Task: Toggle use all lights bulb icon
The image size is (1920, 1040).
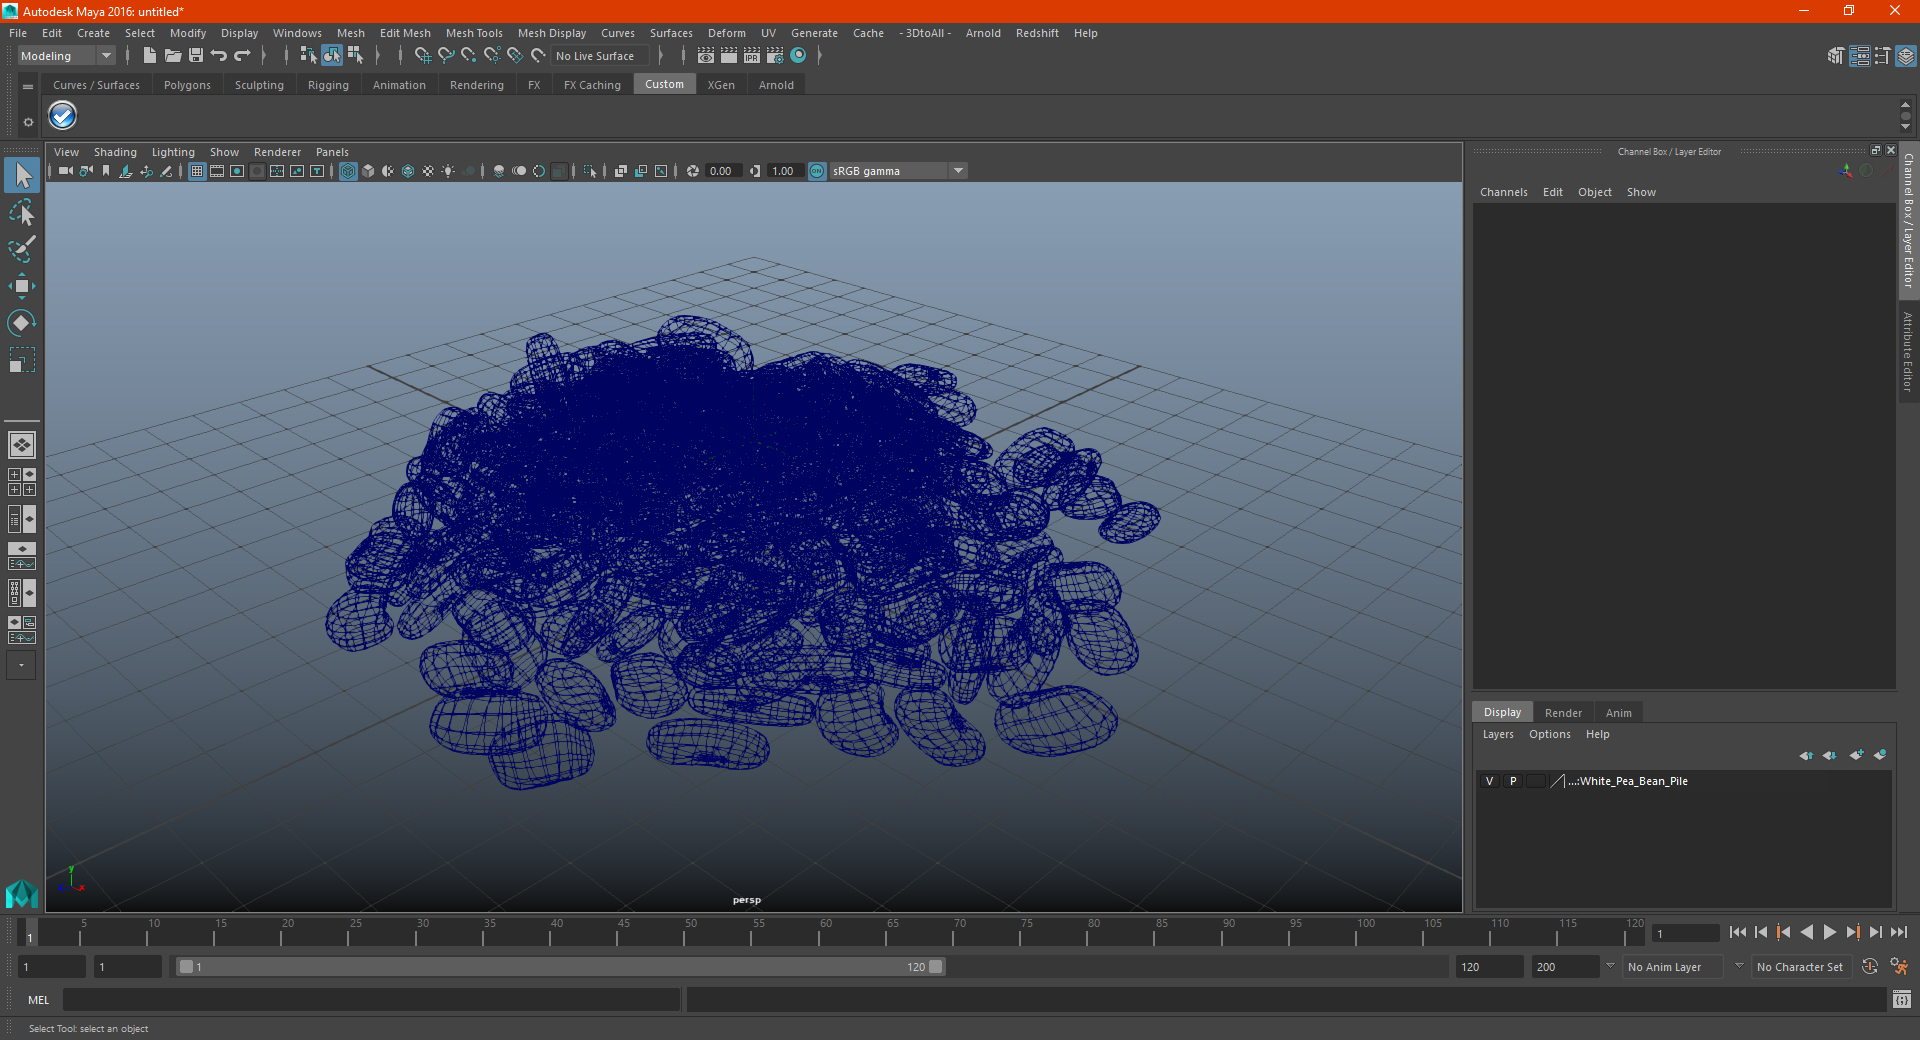Action: point(448,171)
